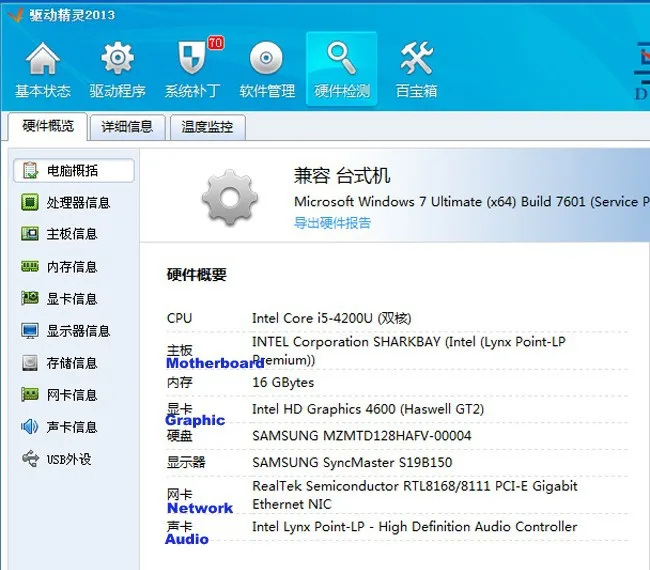Open the 百宝箱 tools icon
The width and height of the screenshot is (650, 570).
[x=417, y=58]
